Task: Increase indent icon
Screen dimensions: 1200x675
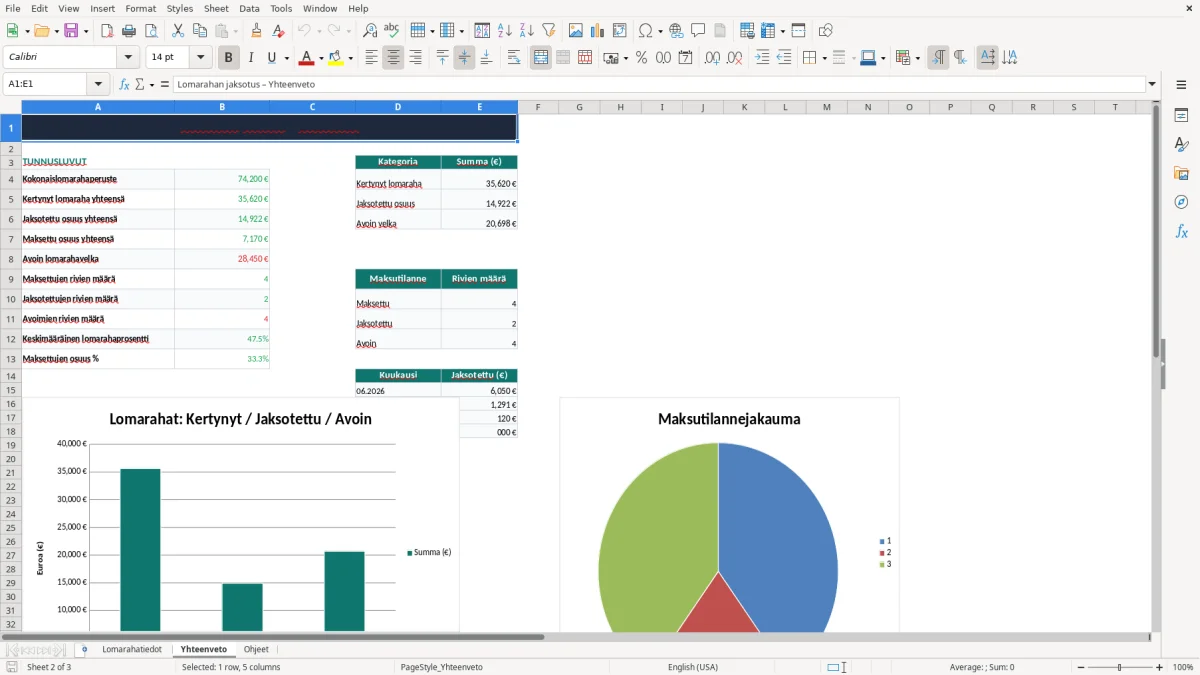Action: (762, 58)
